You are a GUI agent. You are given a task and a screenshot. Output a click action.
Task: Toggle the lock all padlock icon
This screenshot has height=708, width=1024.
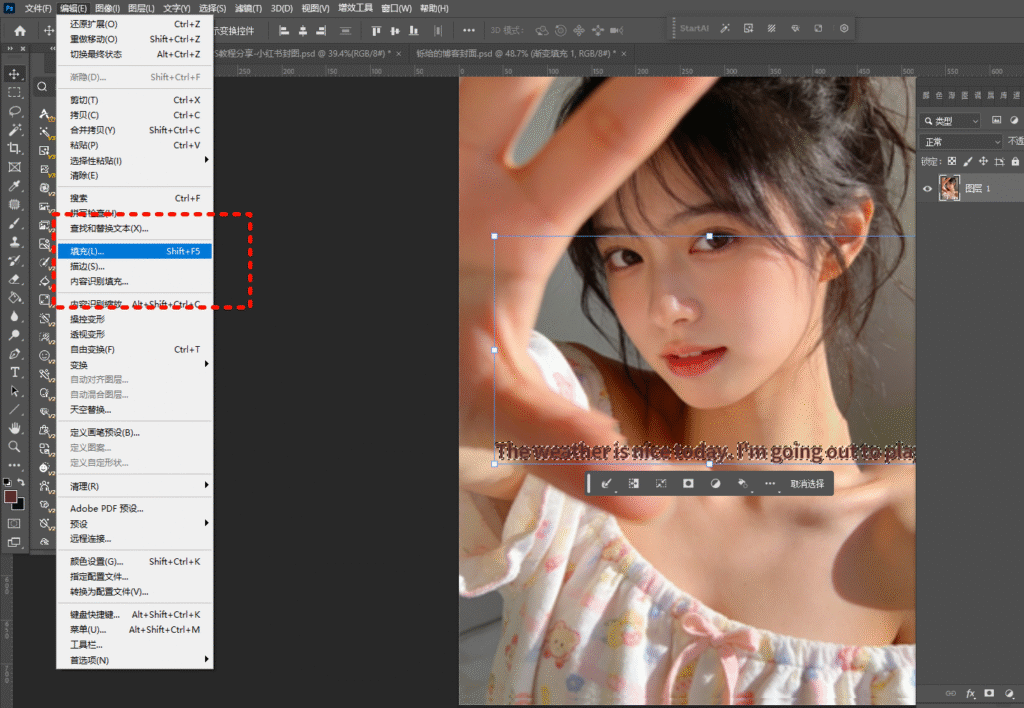(x=1015, y=161)
